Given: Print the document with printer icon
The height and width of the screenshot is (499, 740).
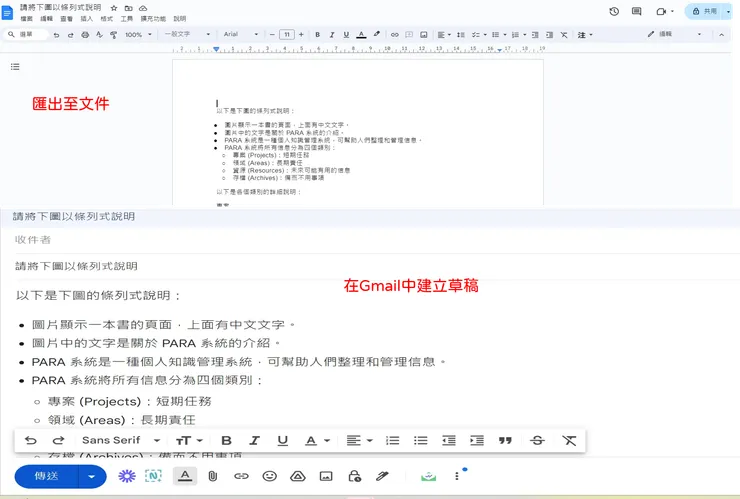Looking at the screenshot, I should coord(85,34).
